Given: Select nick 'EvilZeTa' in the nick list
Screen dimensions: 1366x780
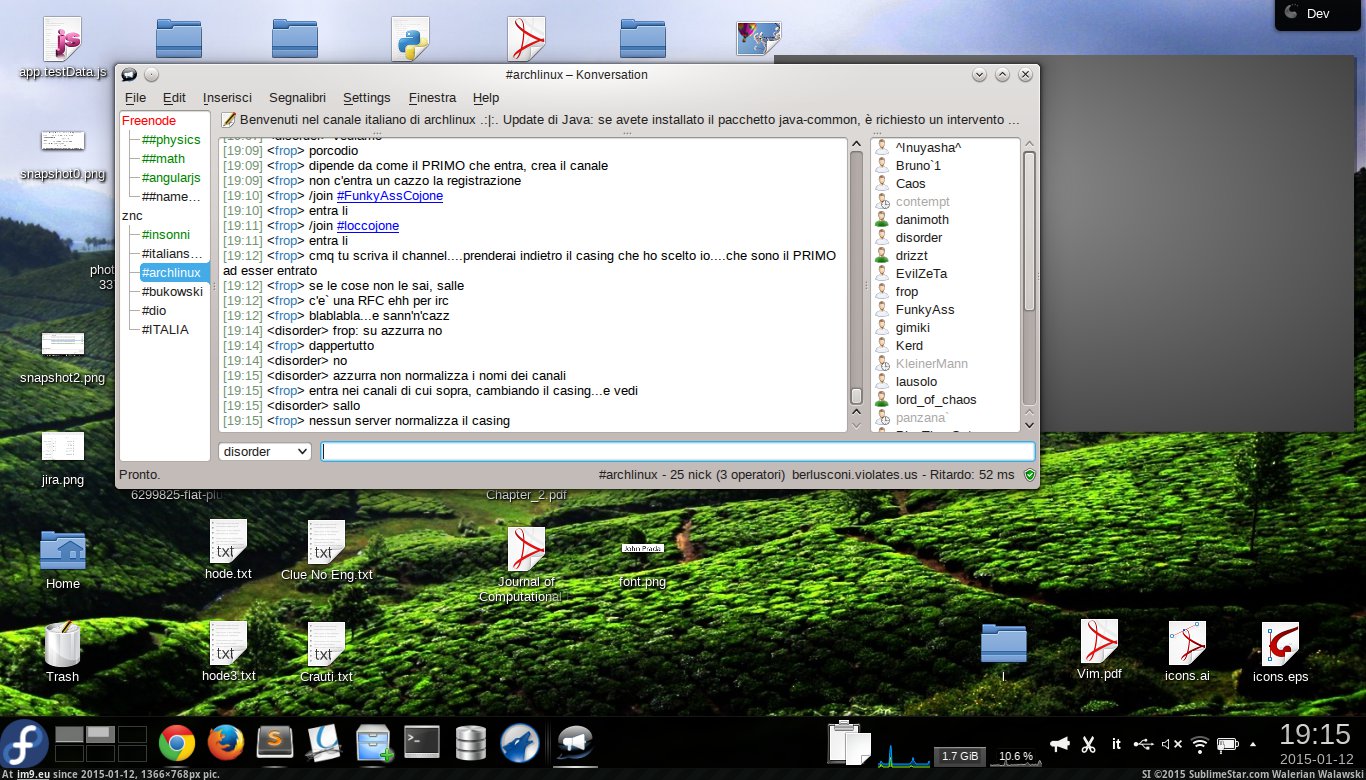Looking at the screenshot, I should 921,273.
